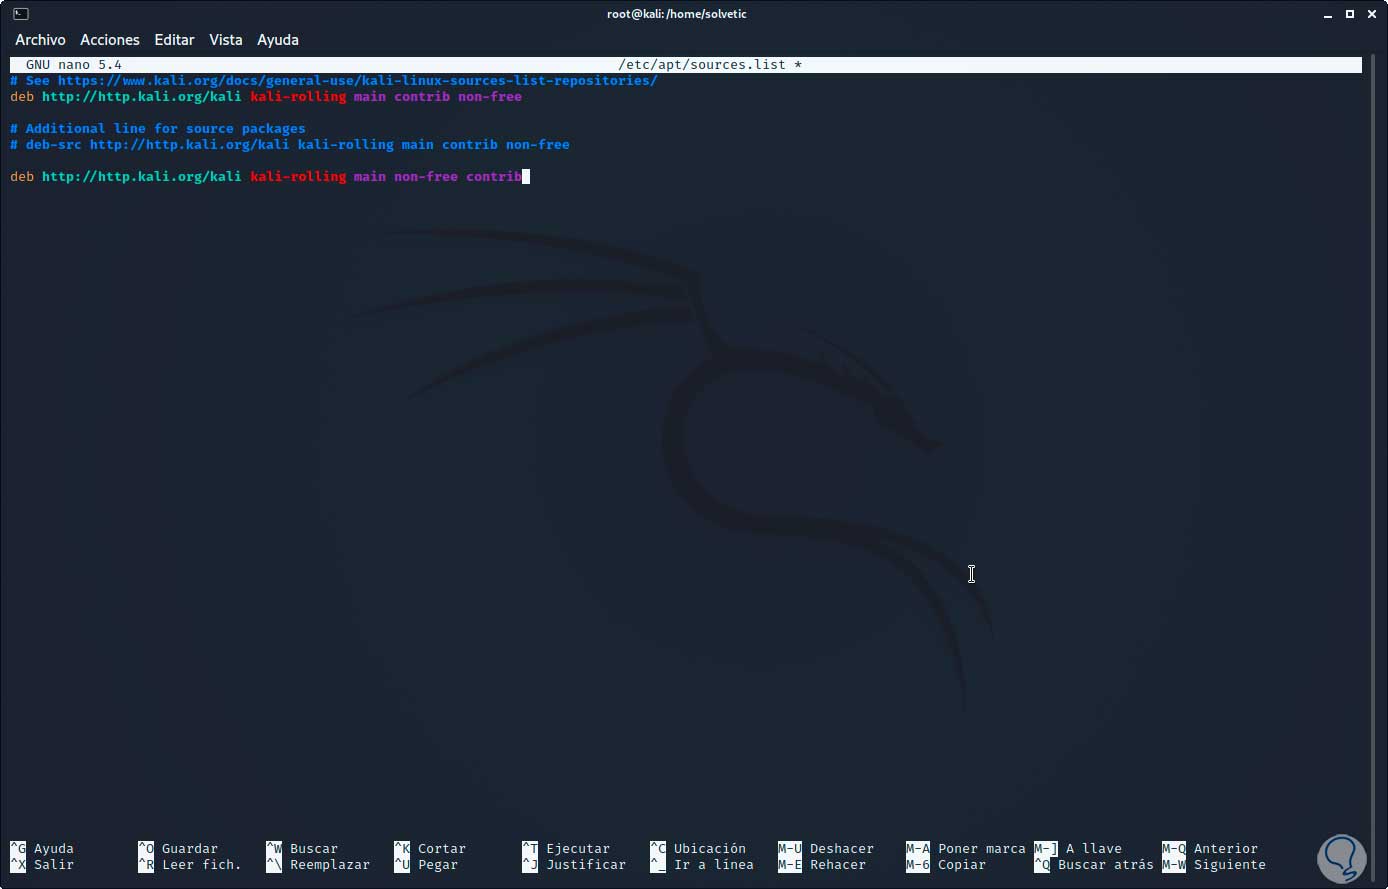Minimize the terminal window
Viewport: 1388px width, 889px height.
pyautogui.click(x=1328, y=14)
